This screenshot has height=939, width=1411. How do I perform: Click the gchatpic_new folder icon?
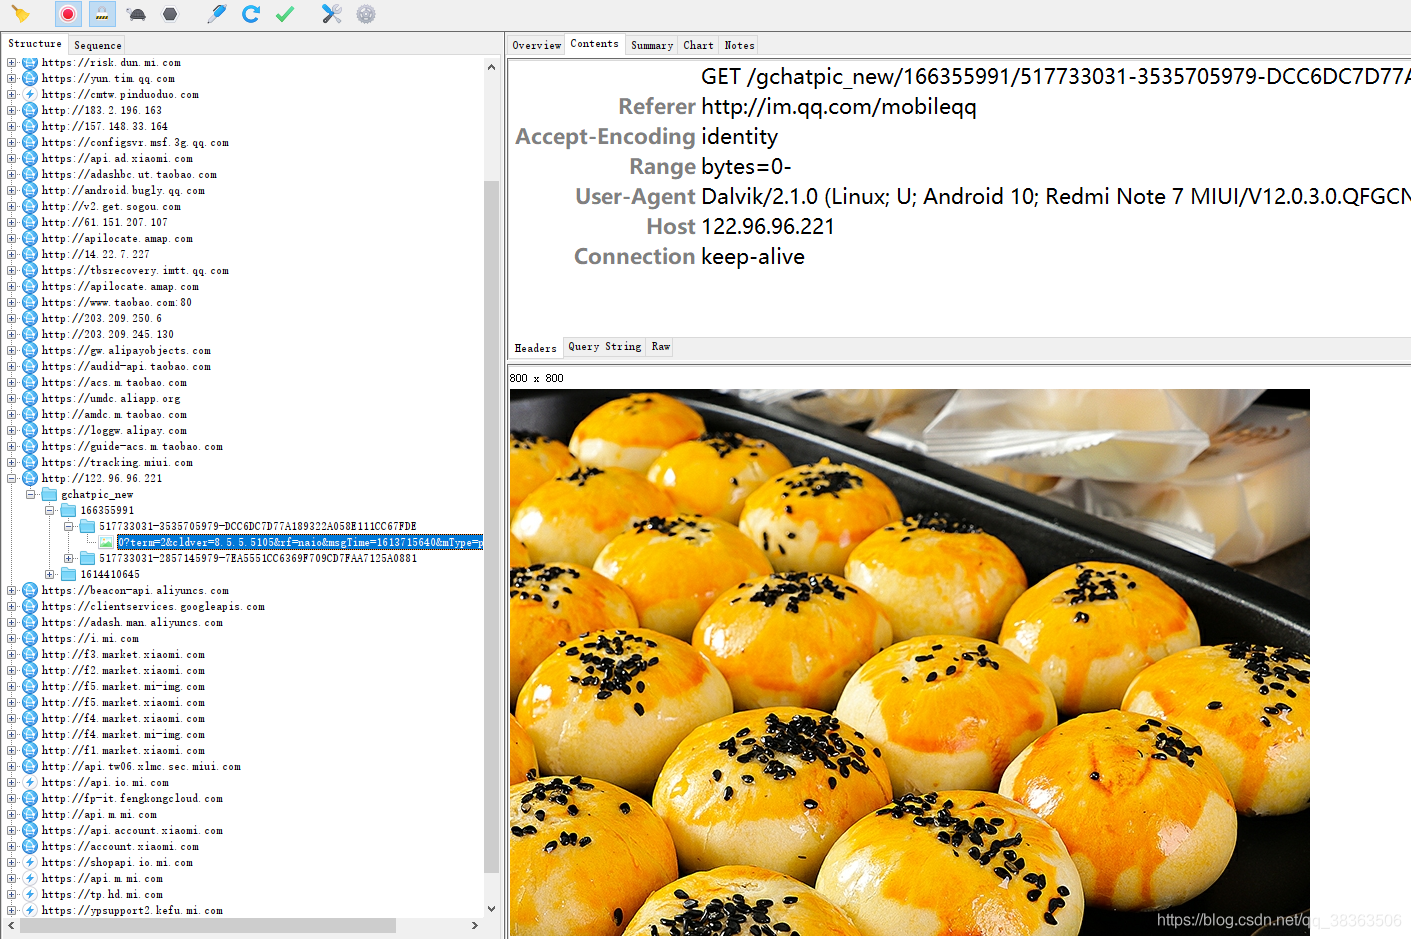coord(49,495)
